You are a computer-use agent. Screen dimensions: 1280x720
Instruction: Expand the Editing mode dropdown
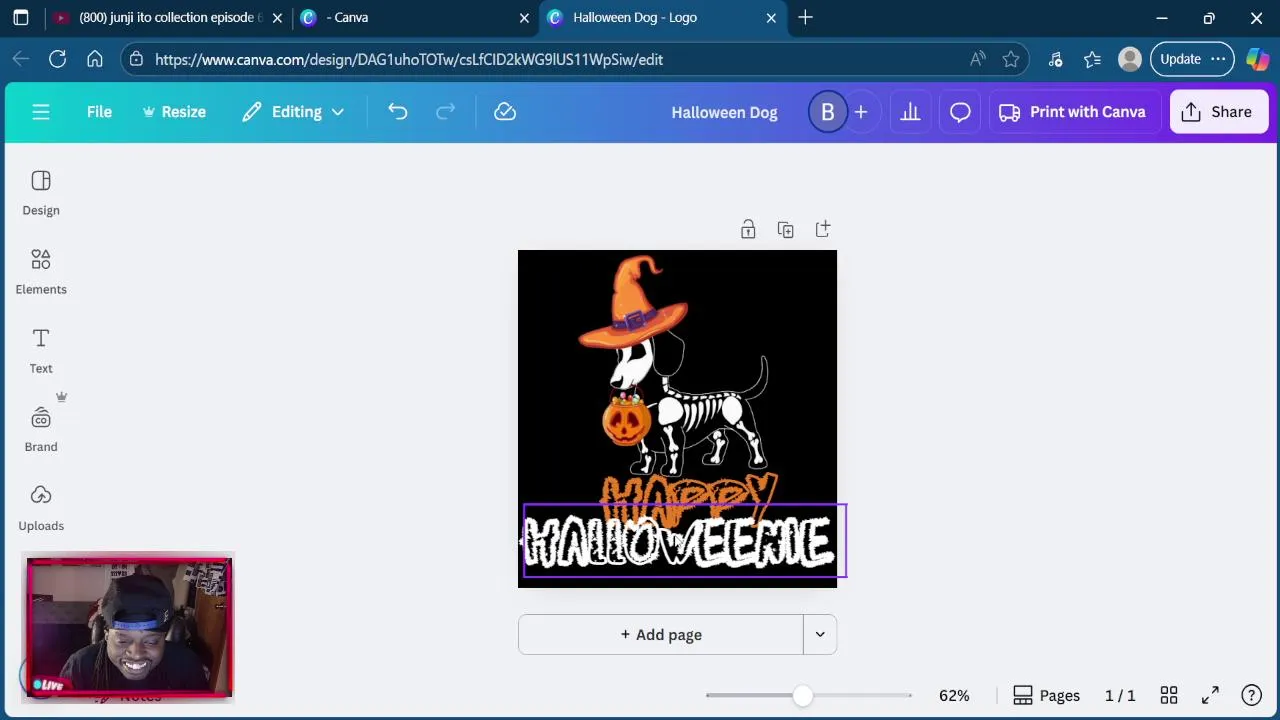tap(293, 112)
